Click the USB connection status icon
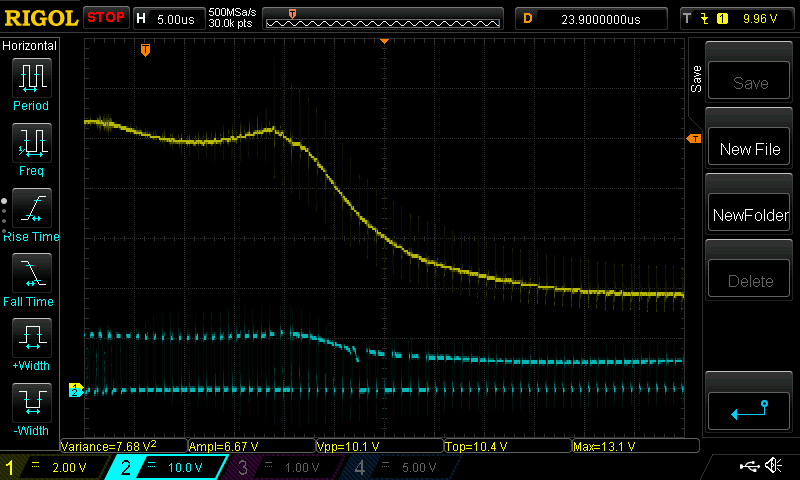Viewport: 800px width, 480px height. point(749,466)
